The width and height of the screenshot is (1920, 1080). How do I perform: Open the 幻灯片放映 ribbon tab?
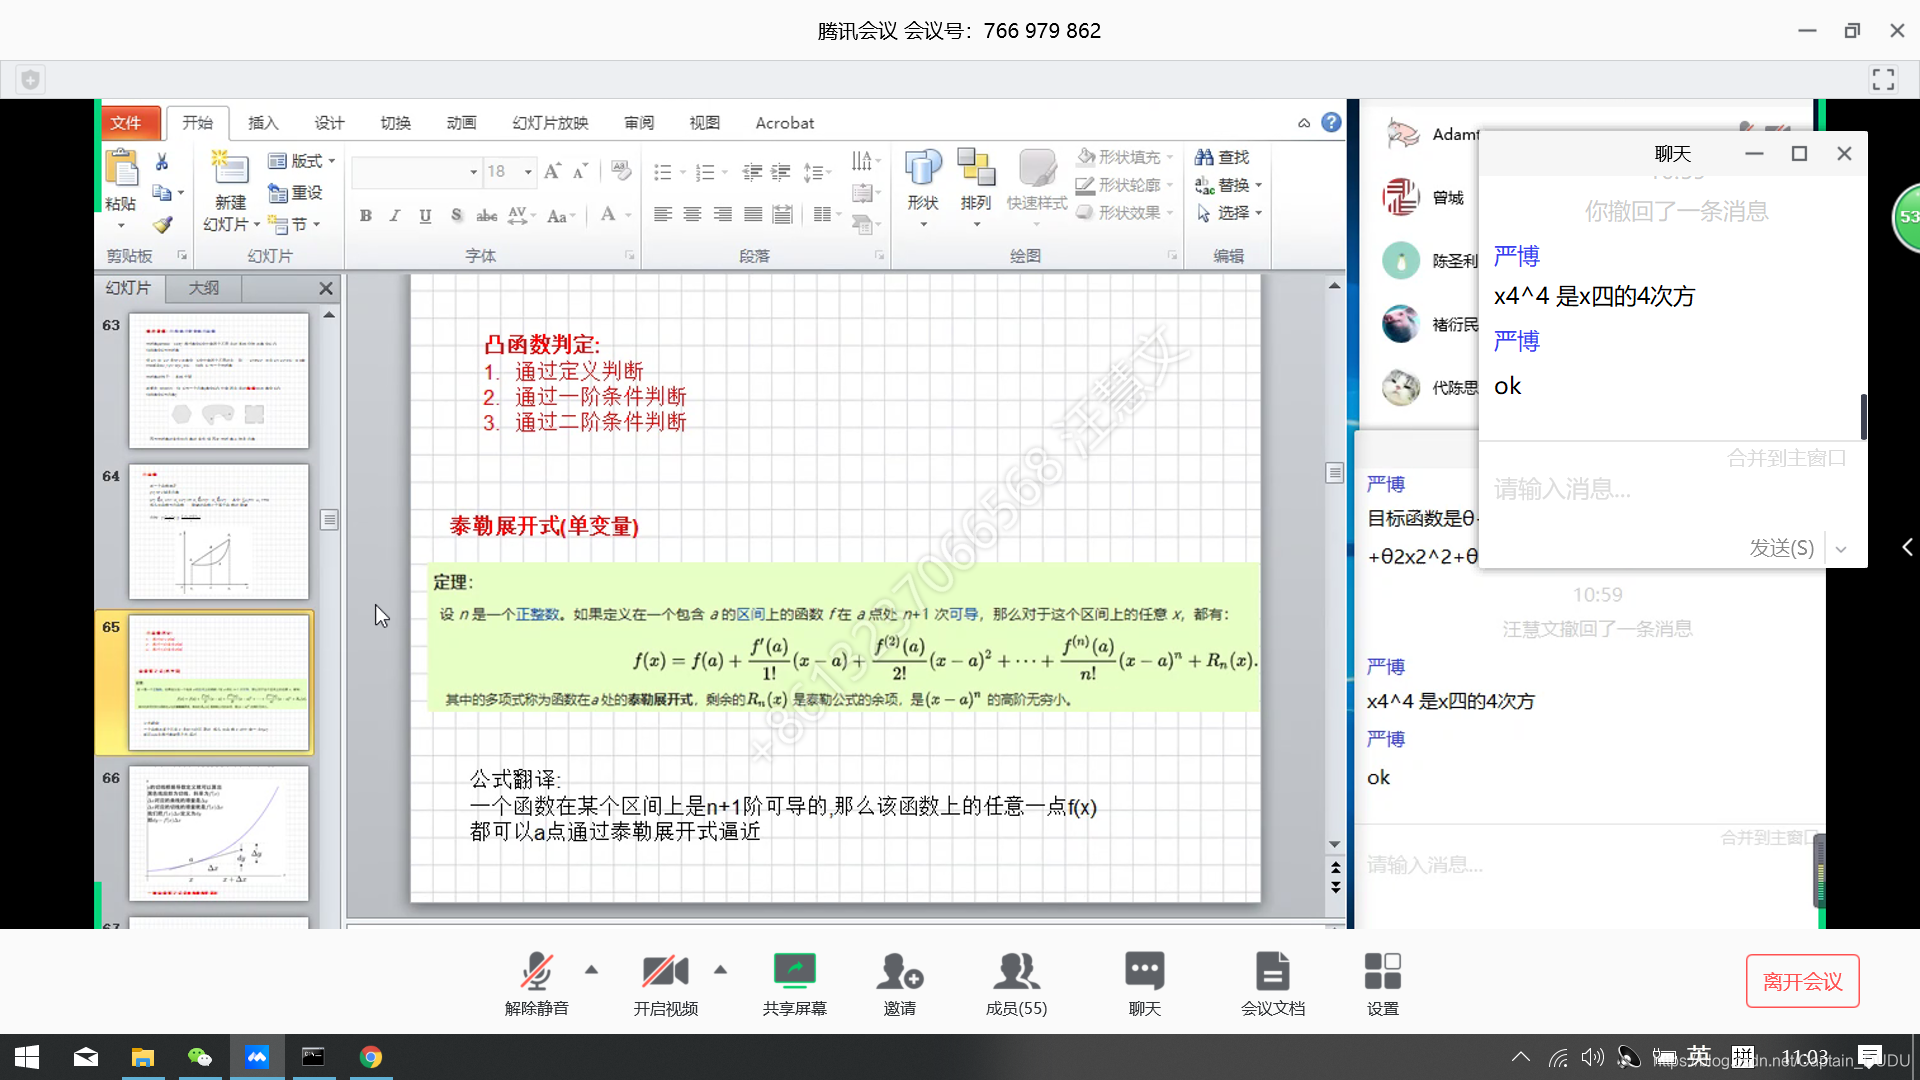point(550,123)
